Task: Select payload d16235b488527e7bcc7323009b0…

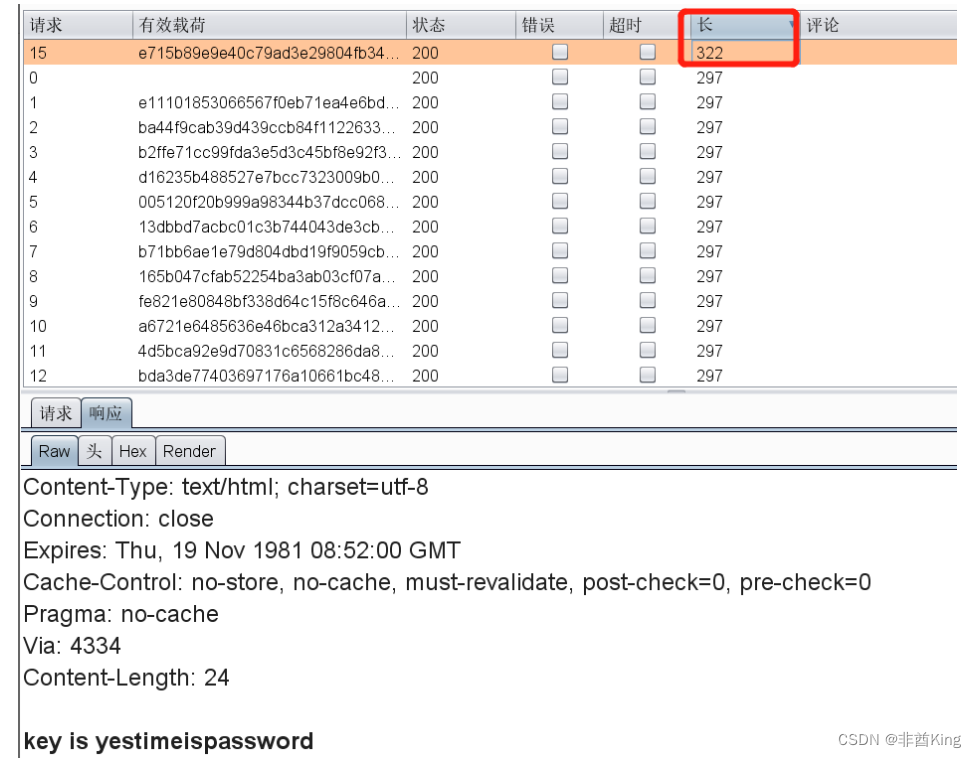Action: (266, 177)
